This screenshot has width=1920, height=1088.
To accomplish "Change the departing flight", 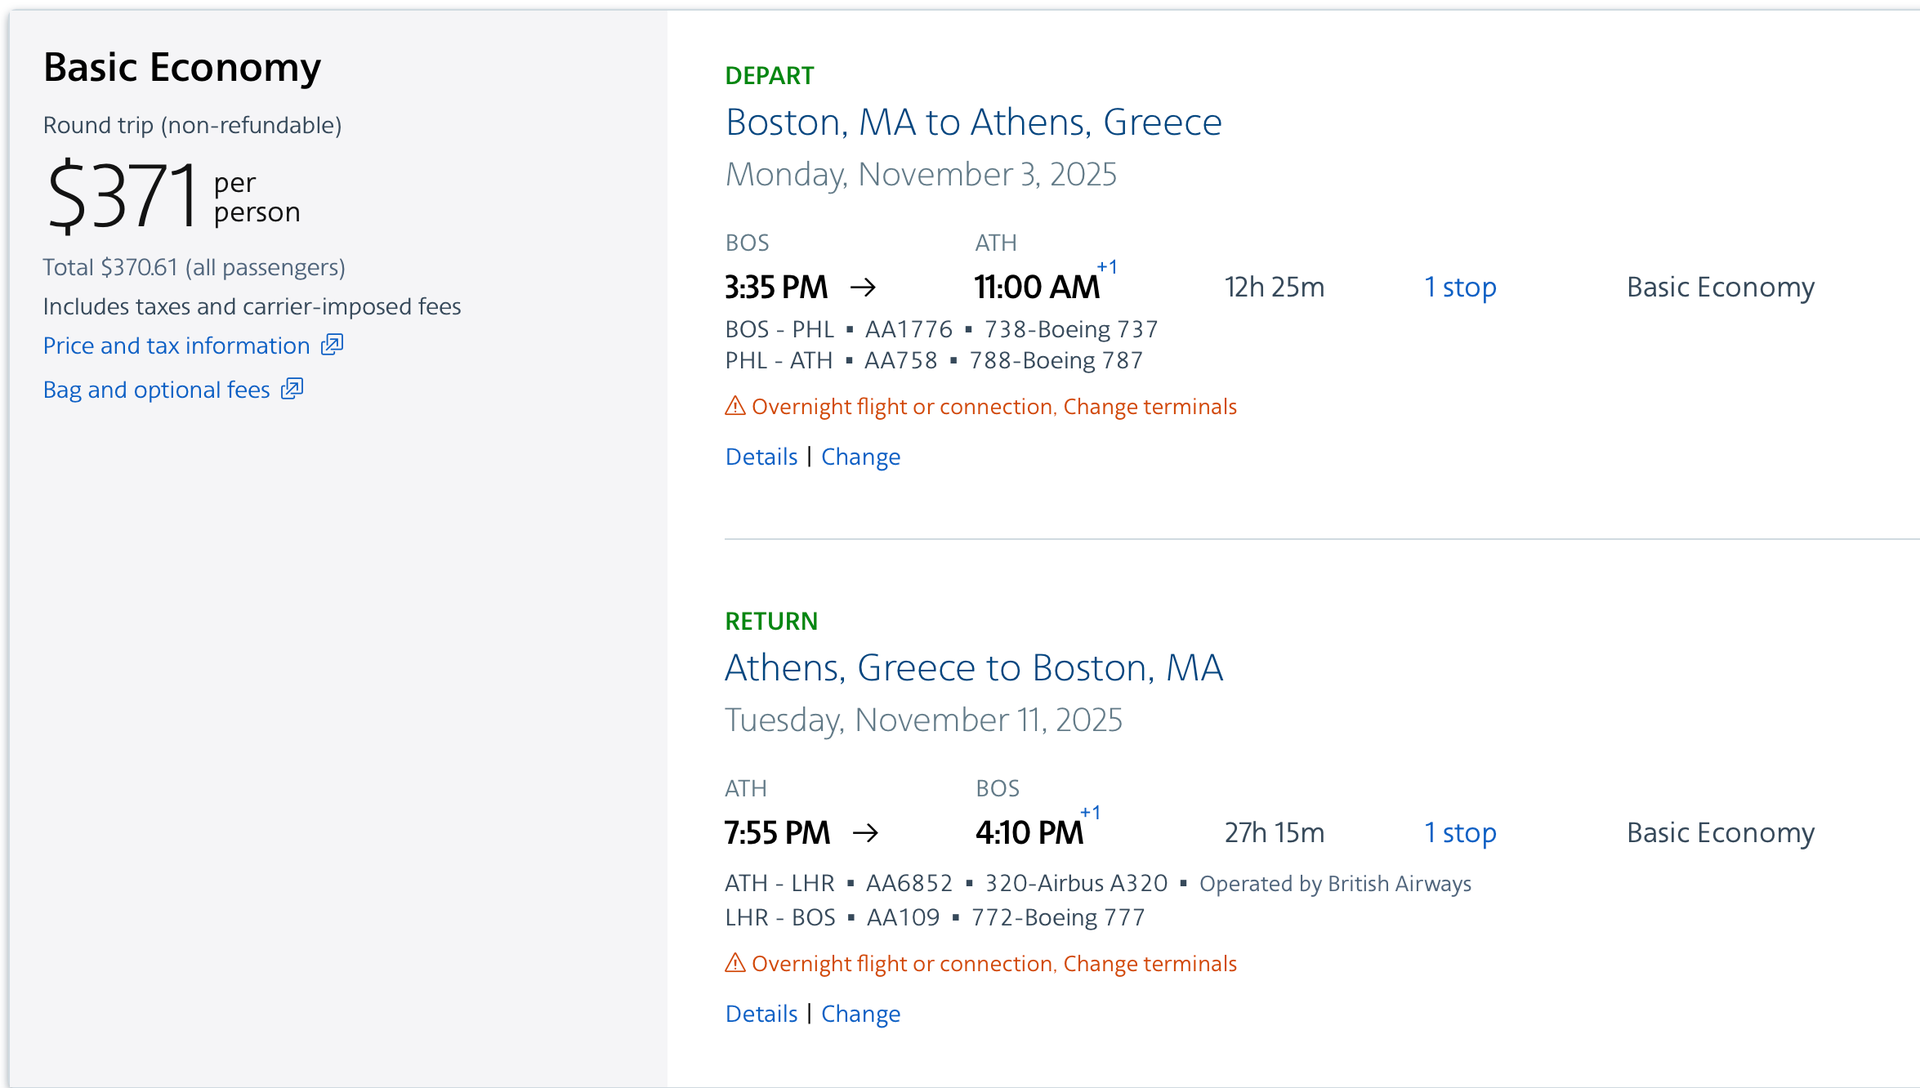I will pos(861,456).
